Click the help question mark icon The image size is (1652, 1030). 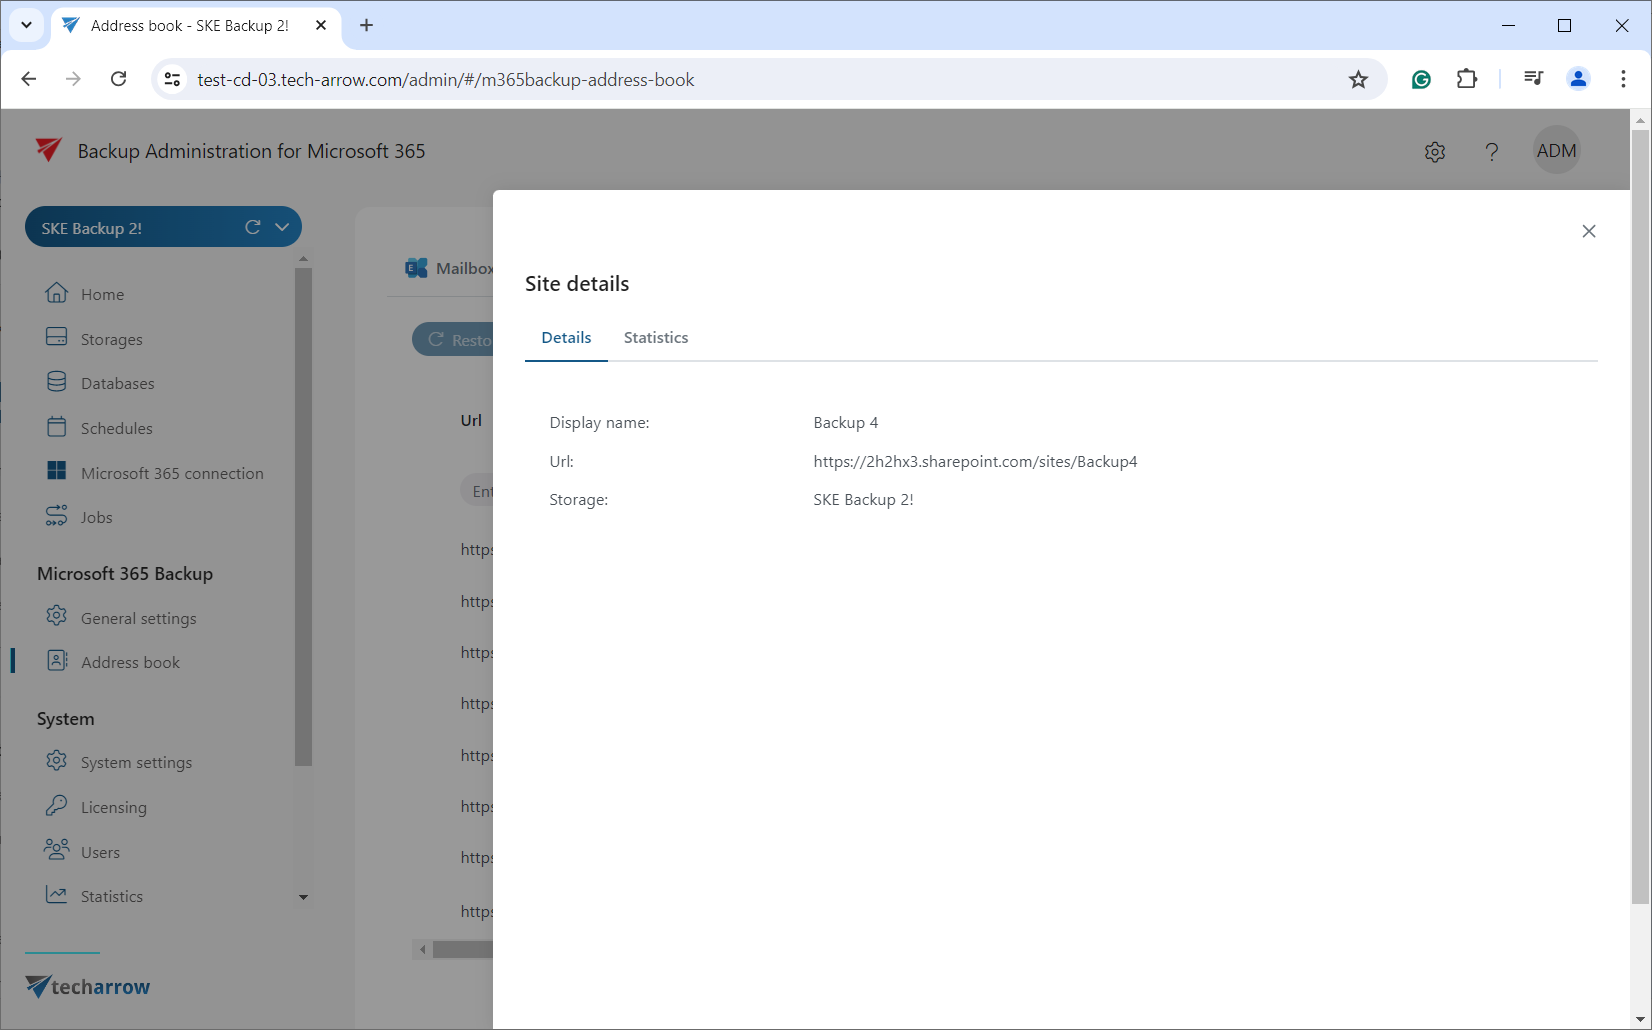click(x=1491, y=152)
